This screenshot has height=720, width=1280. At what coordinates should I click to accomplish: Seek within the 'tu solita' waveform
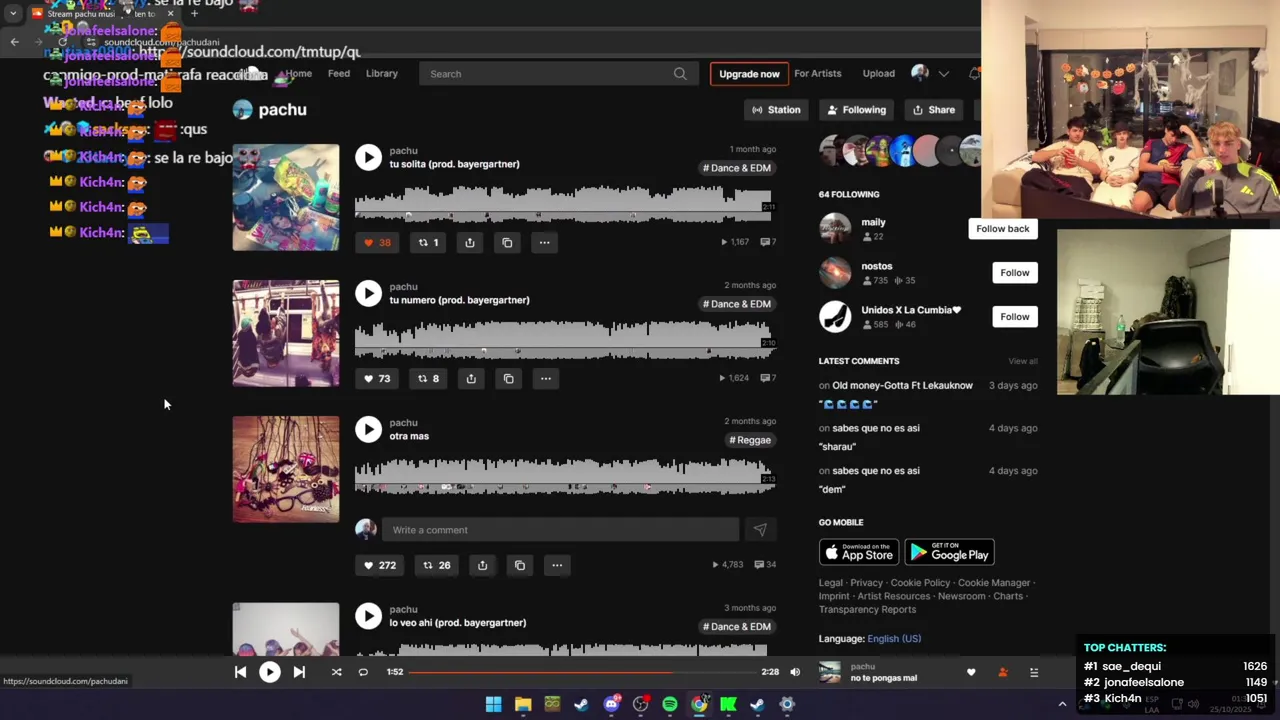pyautogui.click(x=563, y=203)
